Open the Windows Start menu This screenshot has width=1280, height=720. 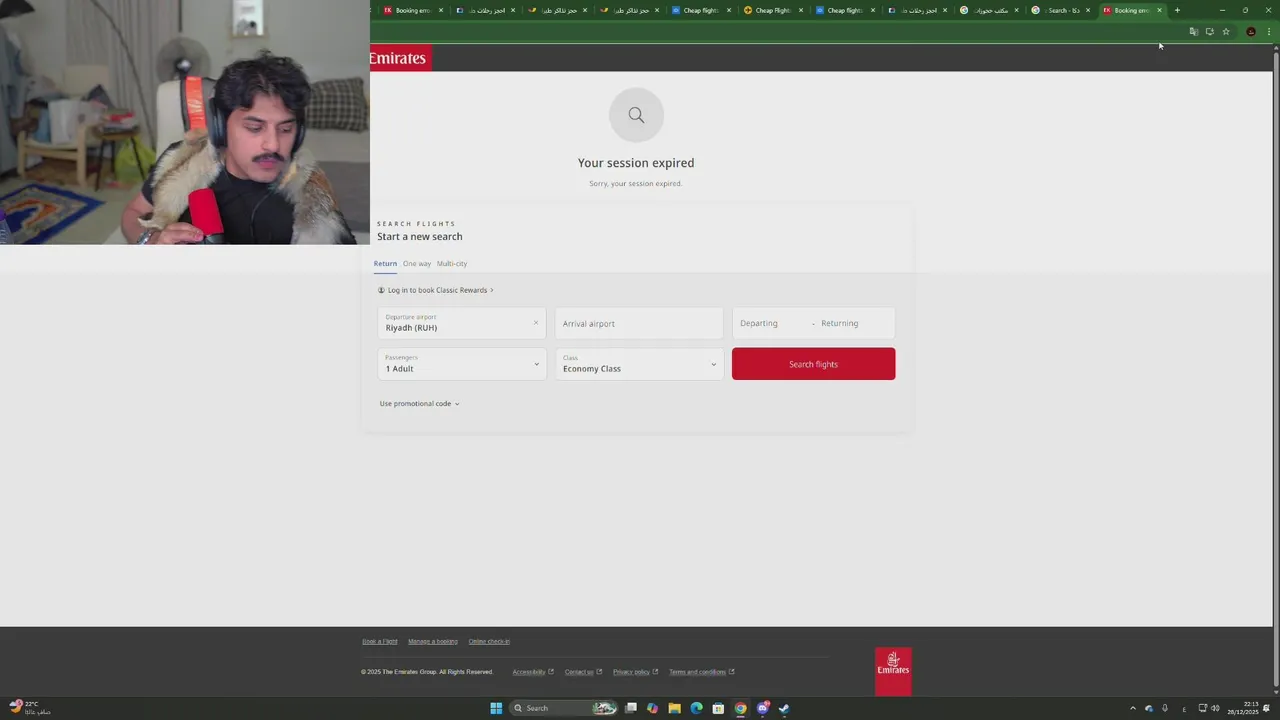coord(496,708)
